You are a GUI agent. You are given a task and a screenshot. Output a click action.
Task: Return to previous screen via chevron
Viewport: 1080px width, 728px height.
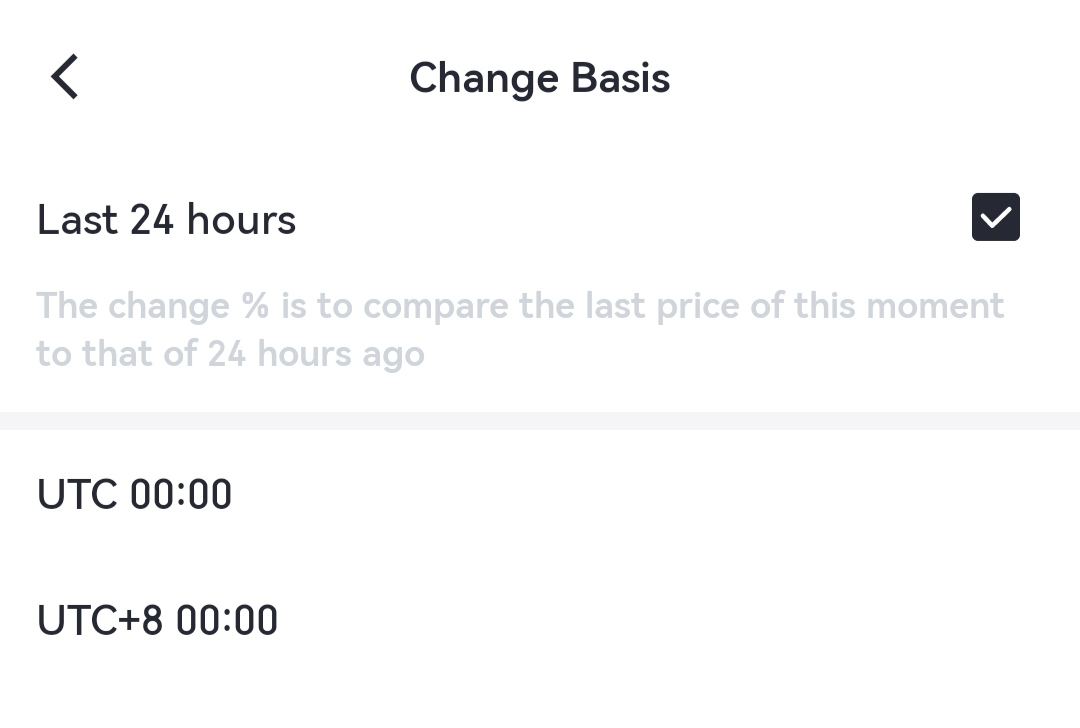click(x=65, y=77)
